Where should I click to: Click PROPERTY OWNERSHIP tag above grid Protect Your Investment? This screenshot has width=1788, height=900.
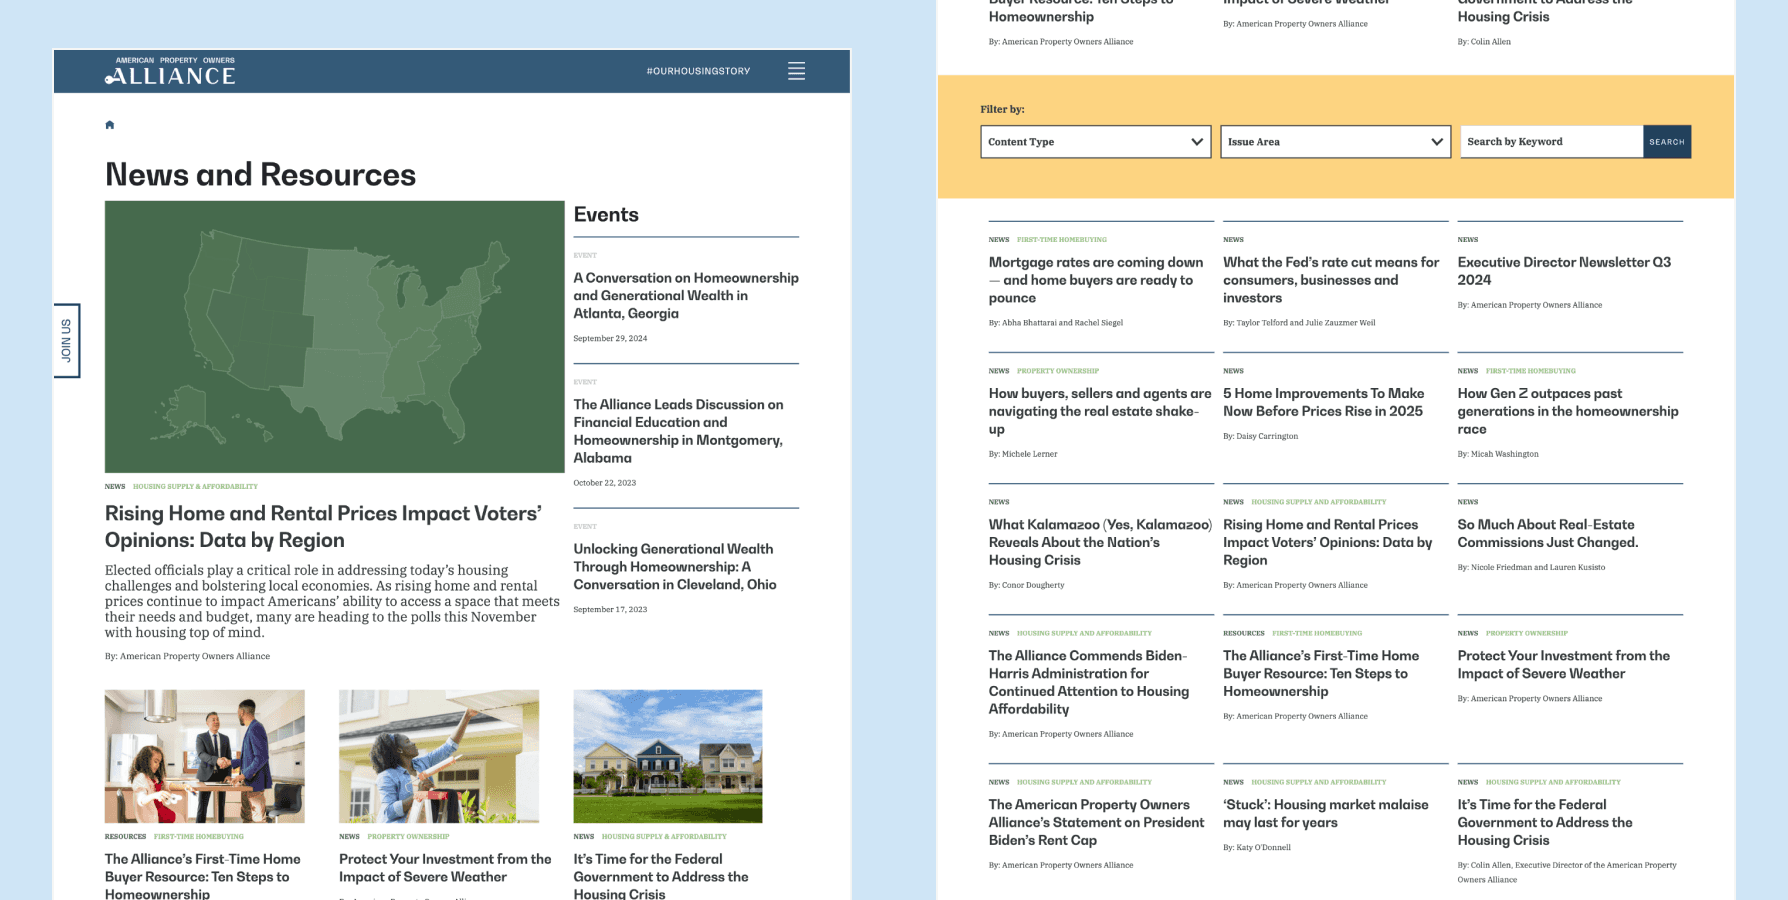(1527, 634)
